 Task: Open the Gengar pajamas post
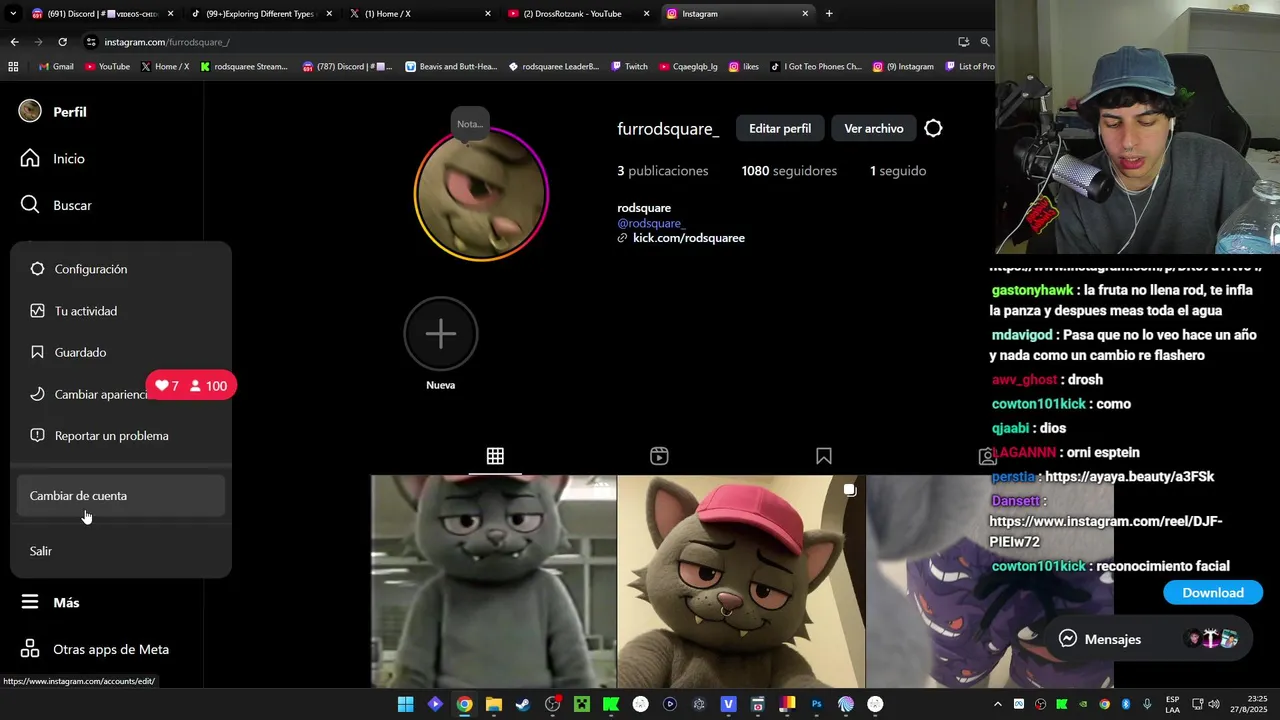tap(990, 582)
